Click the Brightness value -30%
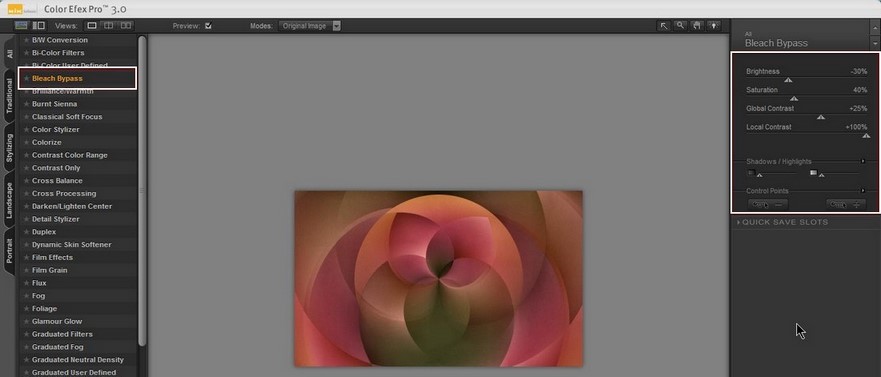This screenshot has width=881, height=377. pyautogui.click(x=859, y=71)
